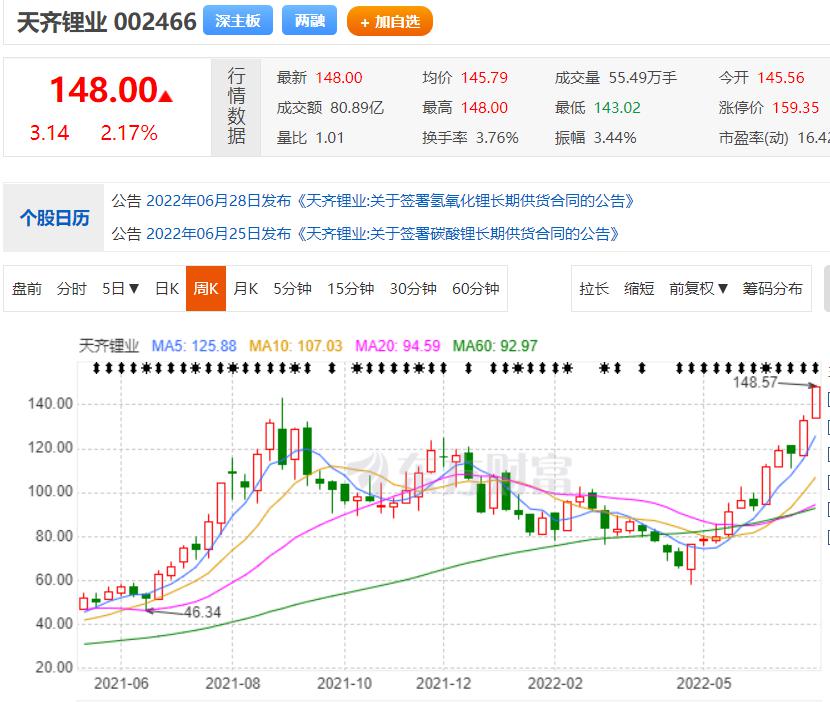830x702 pixels.
Task: Switch to the 盘前 chart tab
Action: tap(26, 289)
